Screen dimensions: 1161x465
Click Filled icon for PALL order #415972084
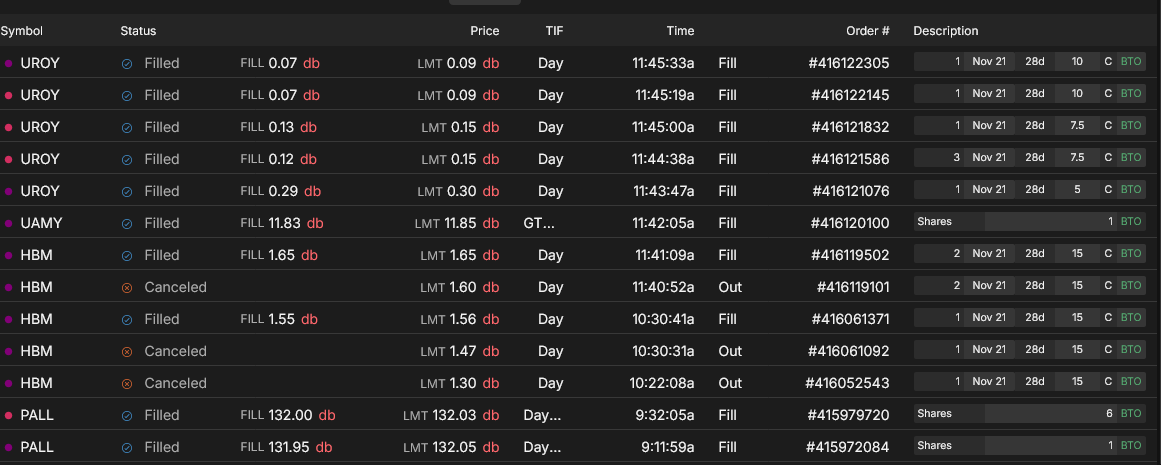pyautogui.click(x=127, y=447)
